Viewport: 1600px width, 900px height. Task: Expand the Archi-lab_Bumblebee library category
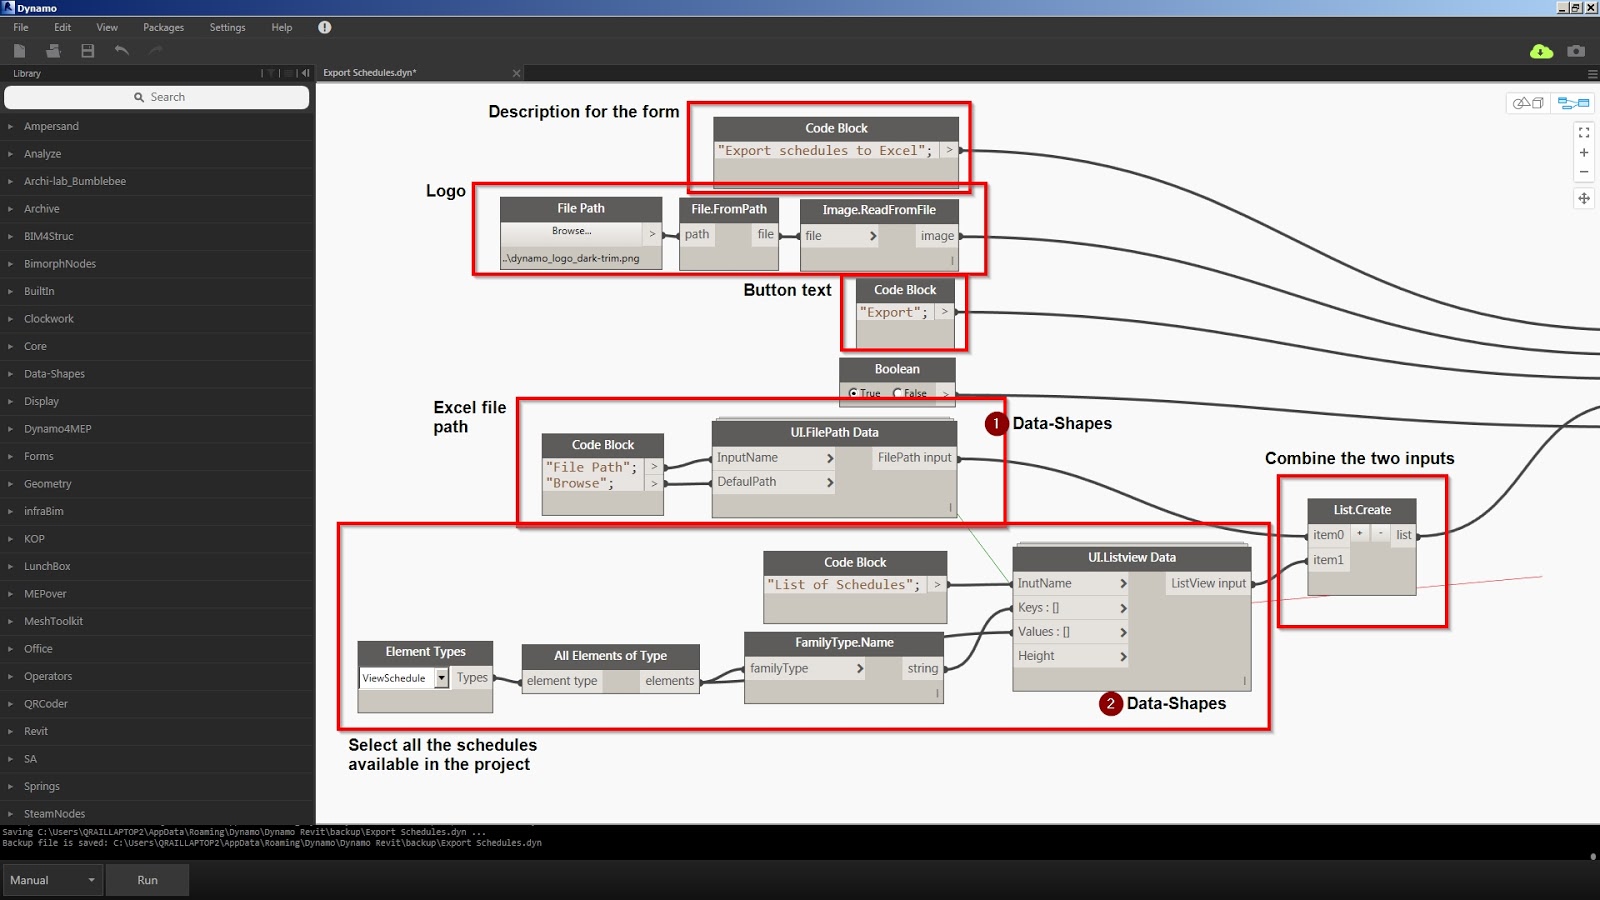tap(10, 181)
